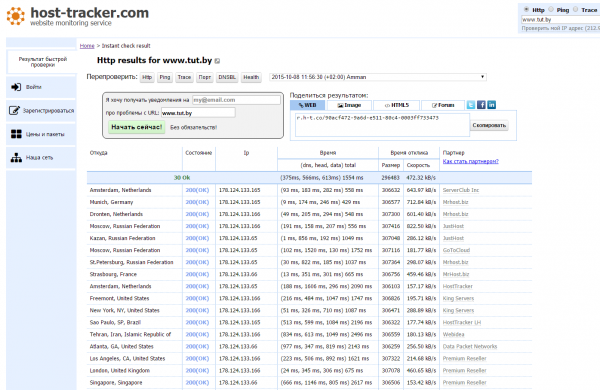
Task: Click the '30 Ok' summary row text
Action: [x=182, y=178]
